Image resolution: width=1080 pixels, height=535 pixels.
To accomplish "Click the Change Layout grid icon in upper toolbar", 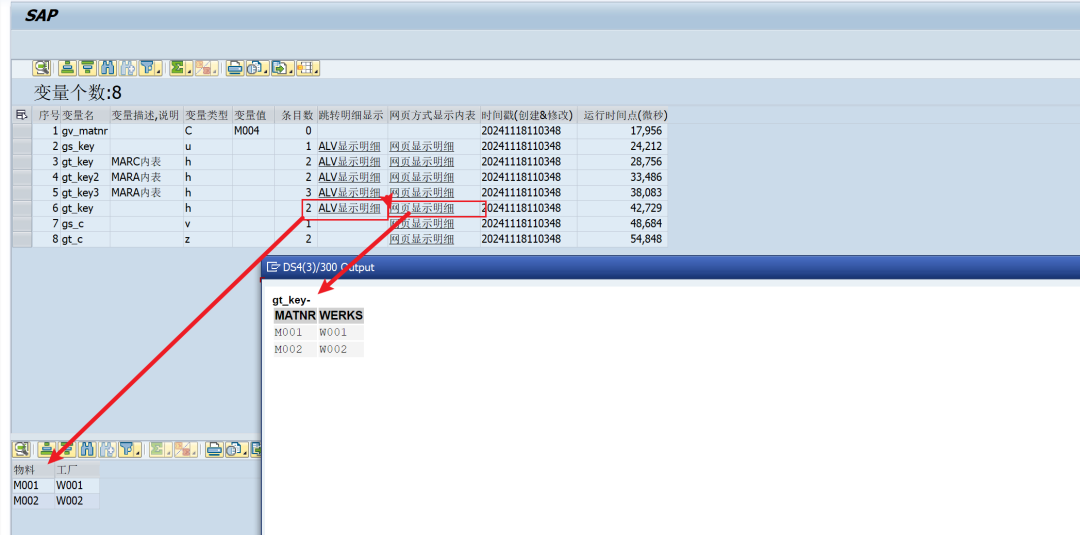I will pyautogui.click(x=304, y=68).
